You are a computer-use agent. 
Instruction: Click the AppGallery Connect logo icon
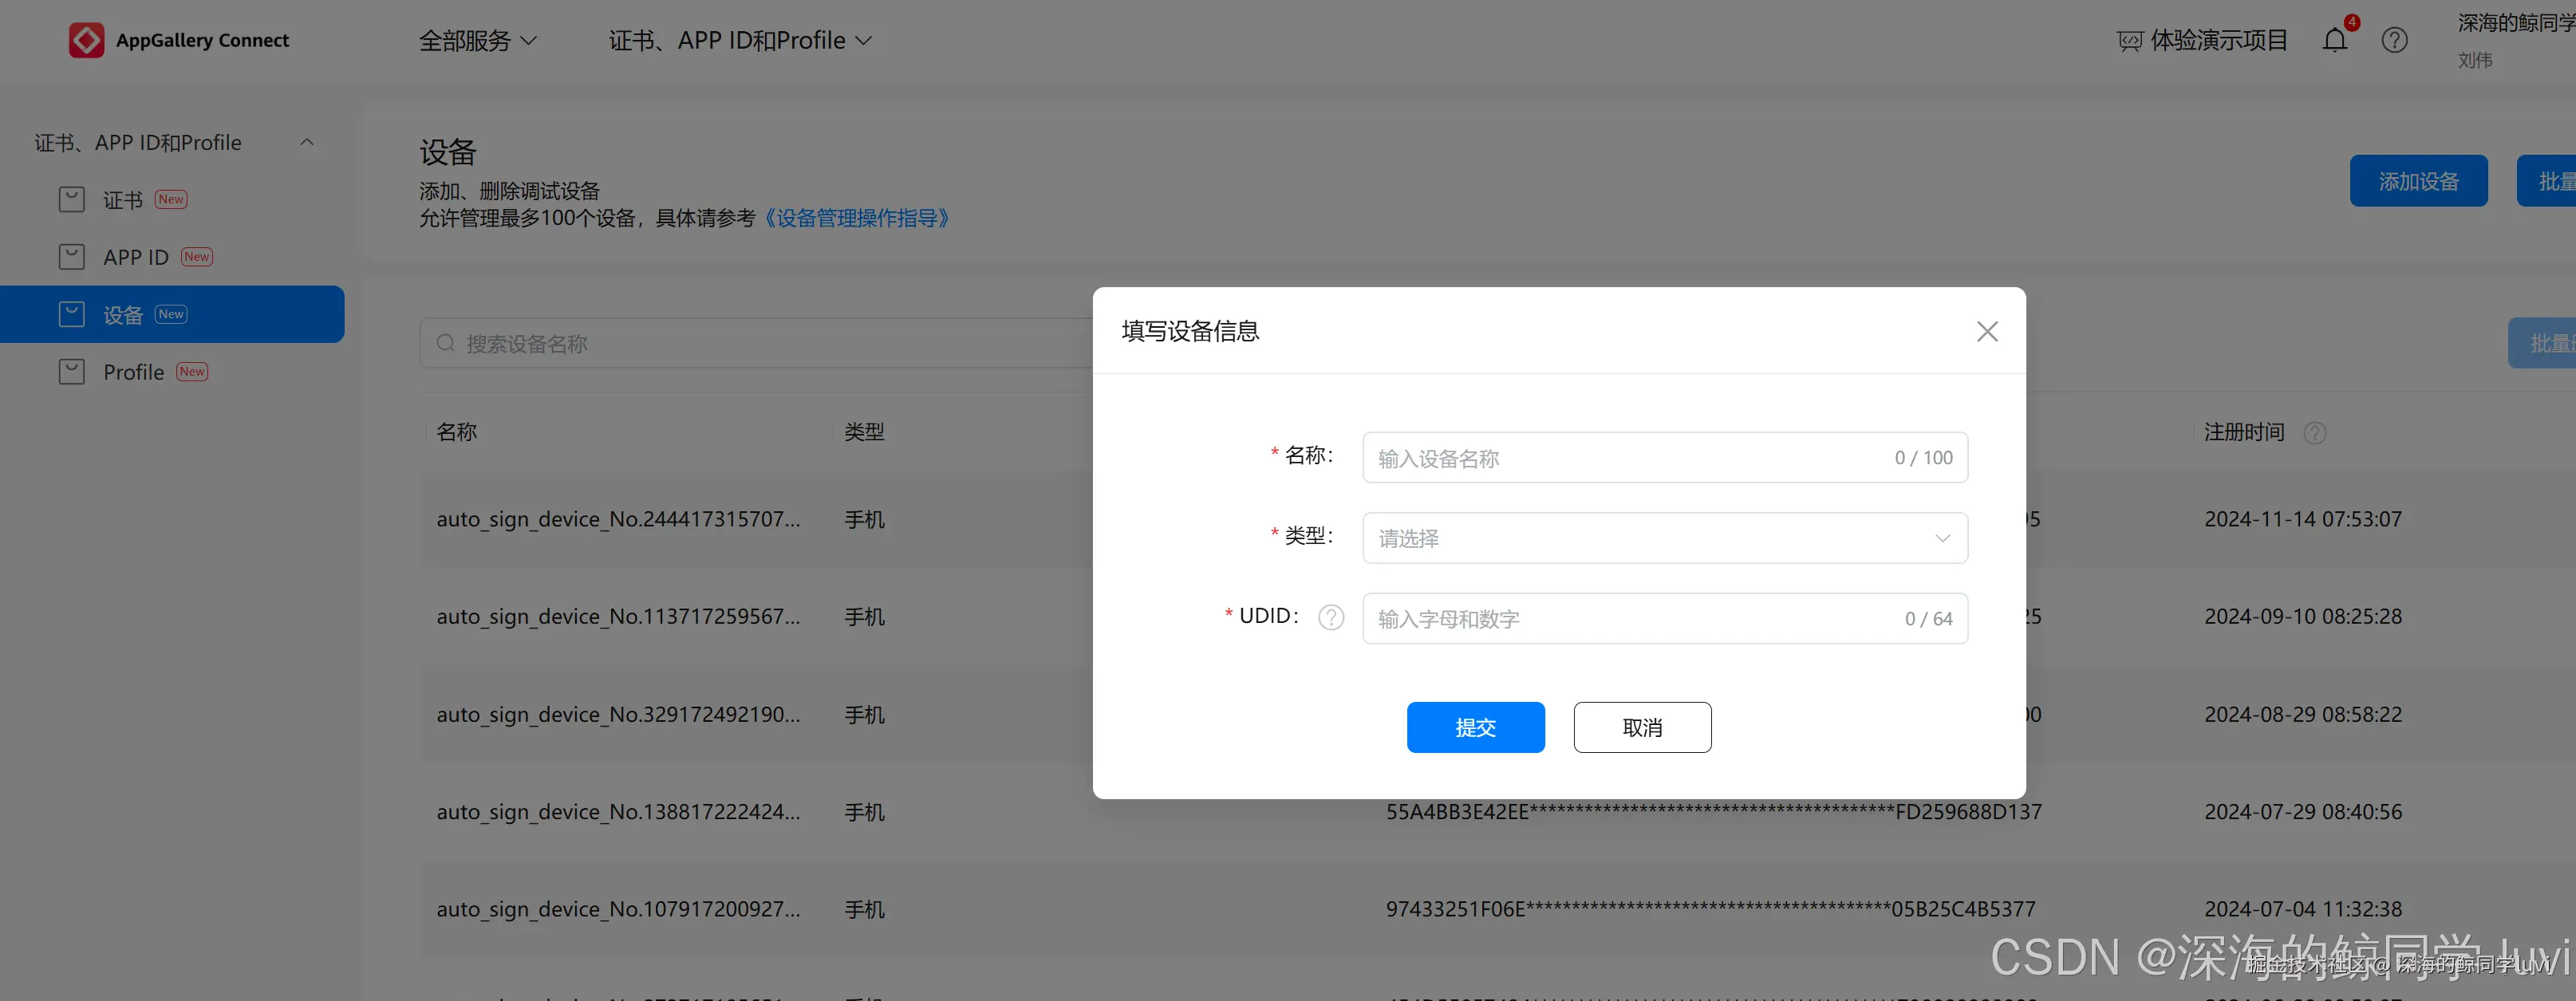coord(86,40)
